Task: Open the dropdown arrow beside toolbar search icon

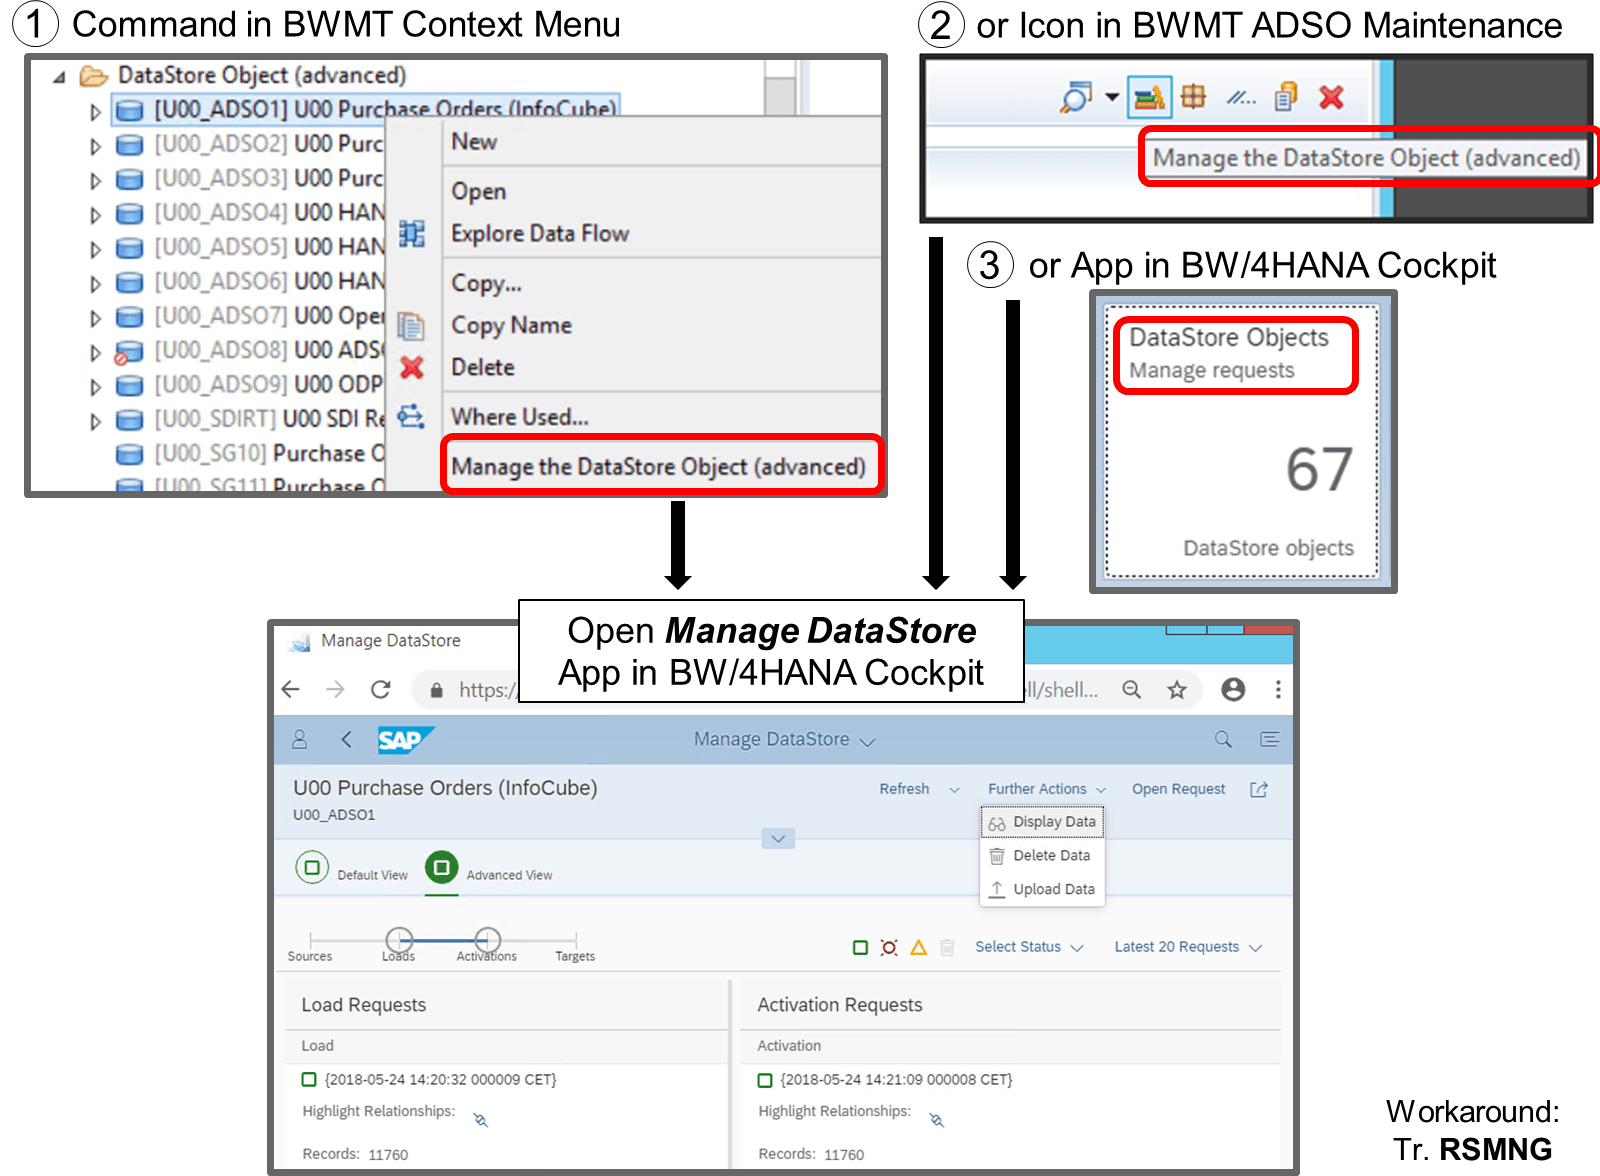Action: tap(1112, 97)
